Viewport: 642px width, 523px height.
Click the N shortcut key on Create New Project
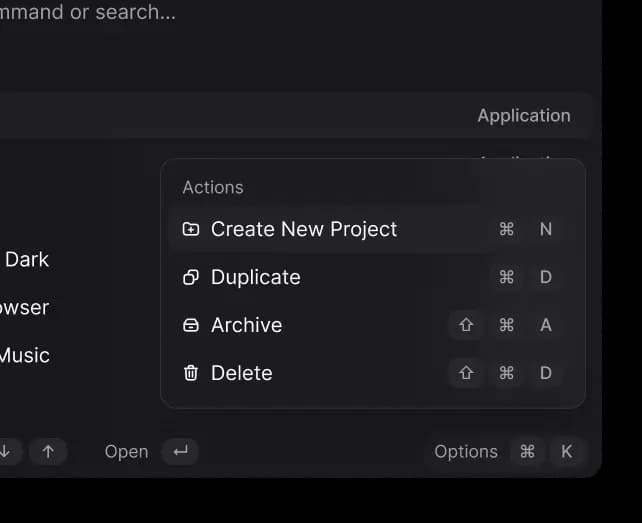click(546, 229)
